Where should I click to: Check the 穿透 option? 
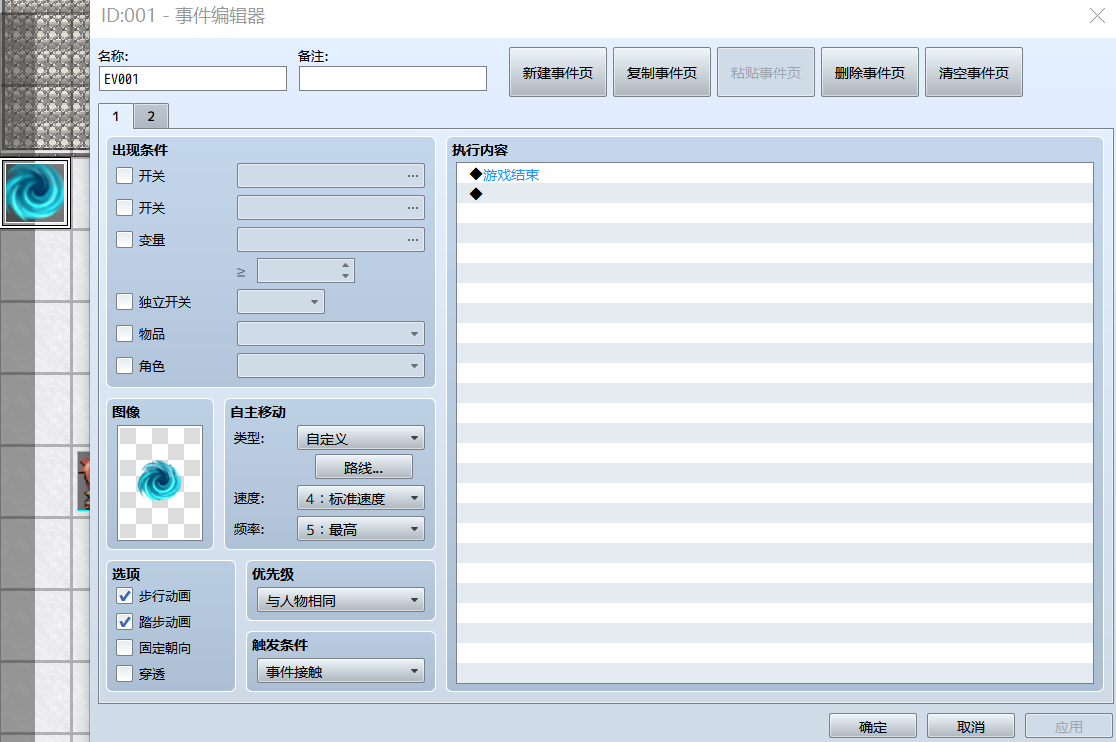pos(125,674)
